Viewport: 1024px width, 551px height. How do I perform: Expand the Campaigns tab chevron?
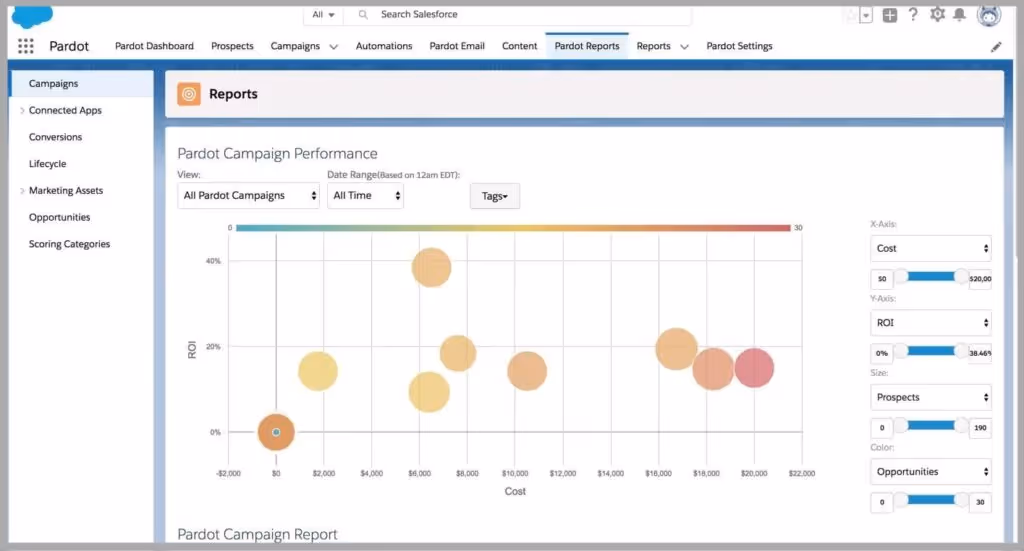pos(334,46)
